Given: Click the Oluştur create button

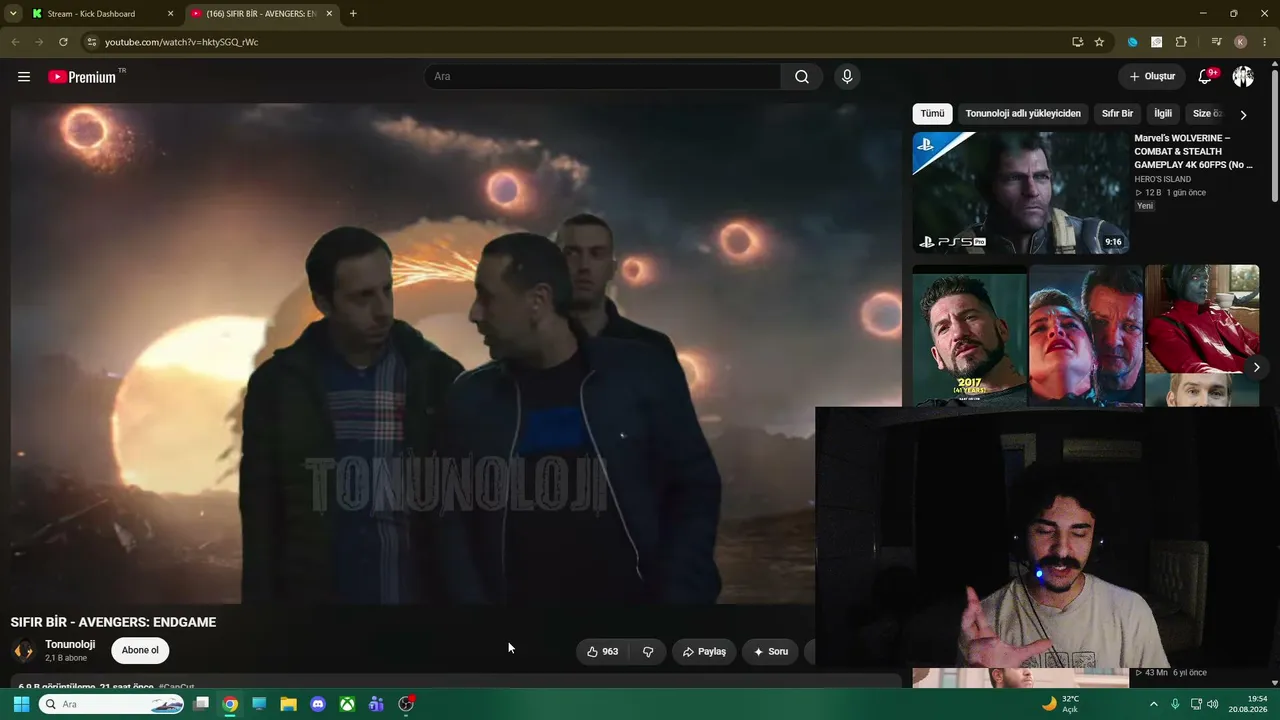Looking at the screenshot, I should coord(1152,77).
